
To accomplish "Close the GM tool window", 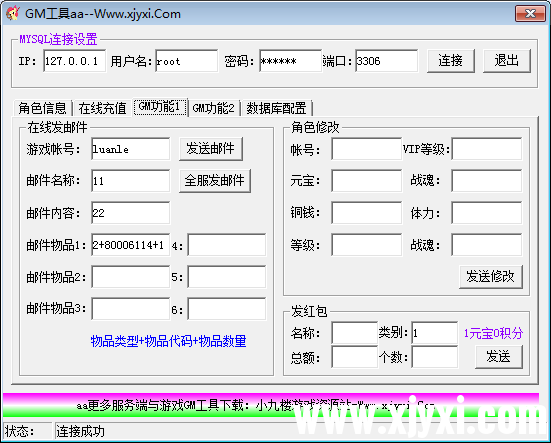I will click(x=530, y=13).
